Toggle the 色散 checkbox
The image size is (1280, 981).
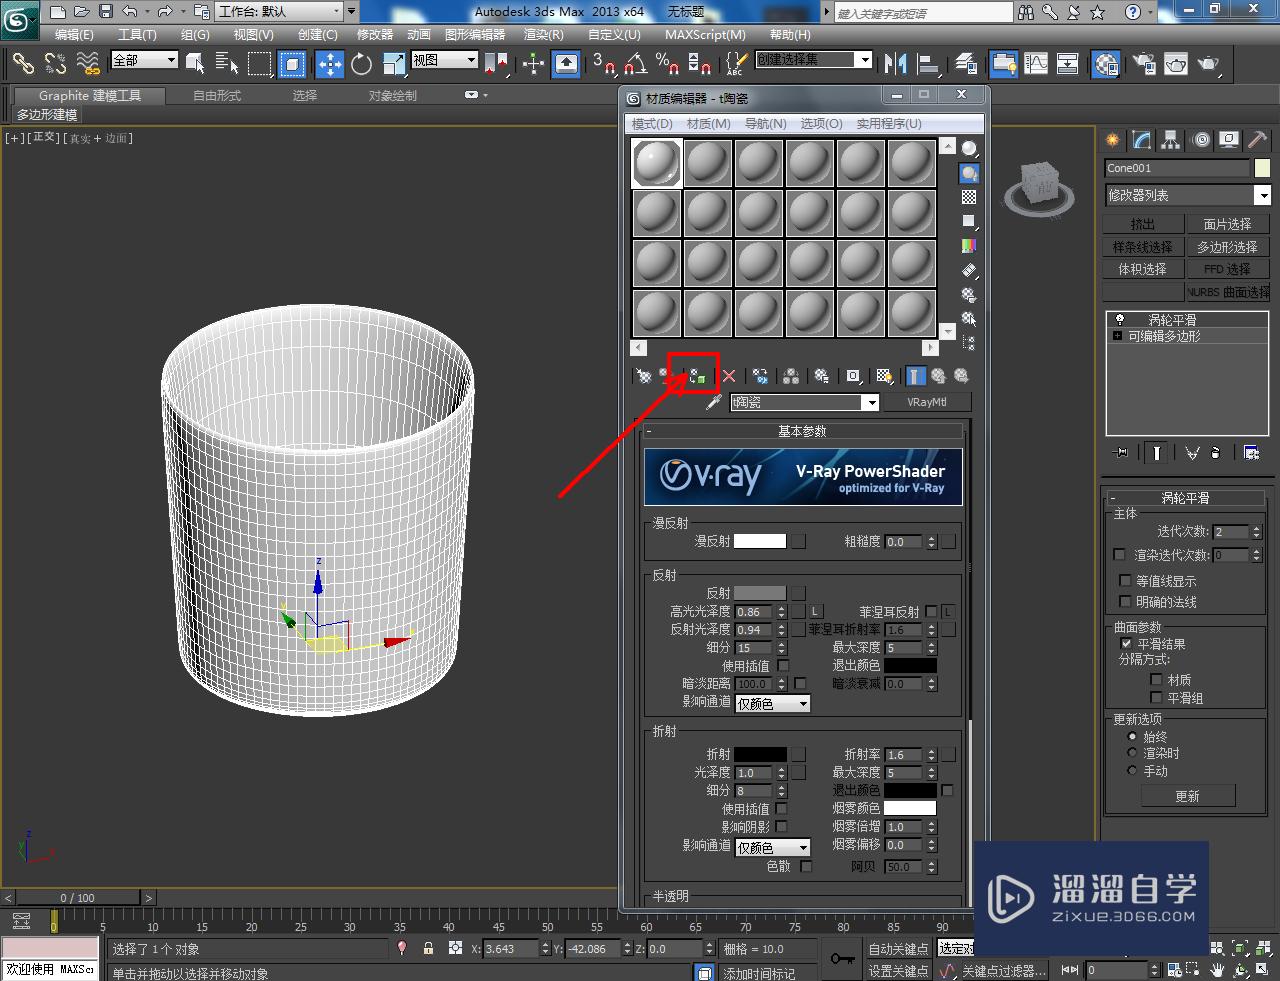806,866
